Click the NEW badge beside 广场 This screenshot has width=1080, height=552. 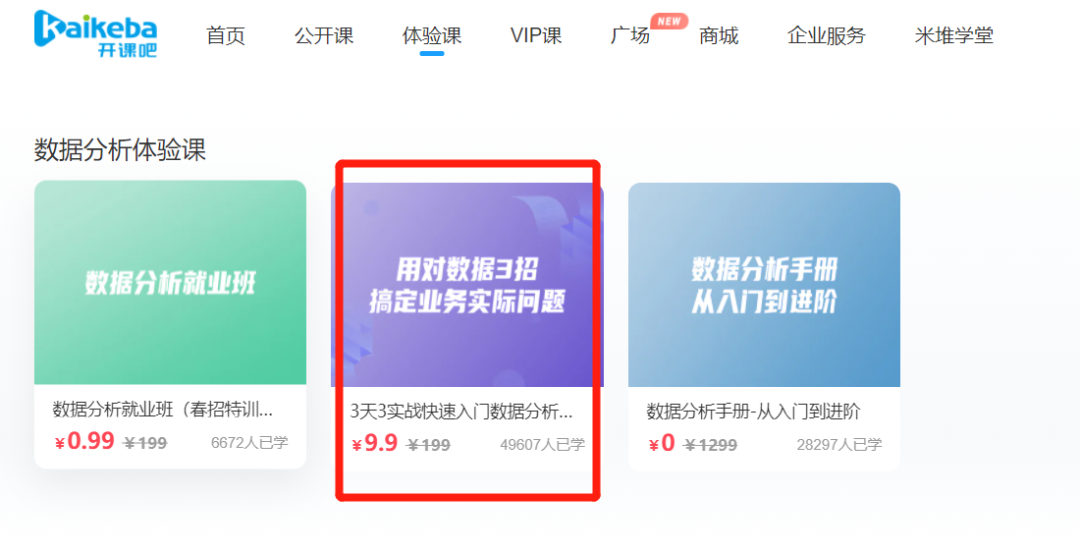pos(669,21)
